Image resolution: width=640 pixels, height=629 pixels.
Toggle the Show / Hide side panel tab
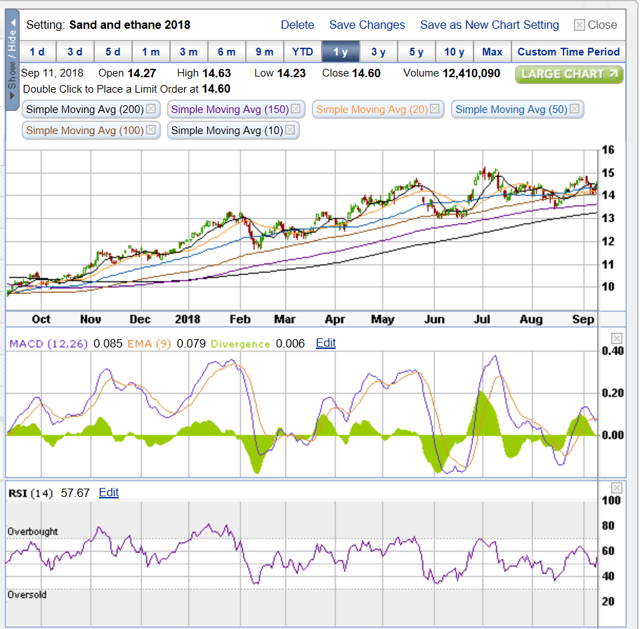tap(12, 60)
